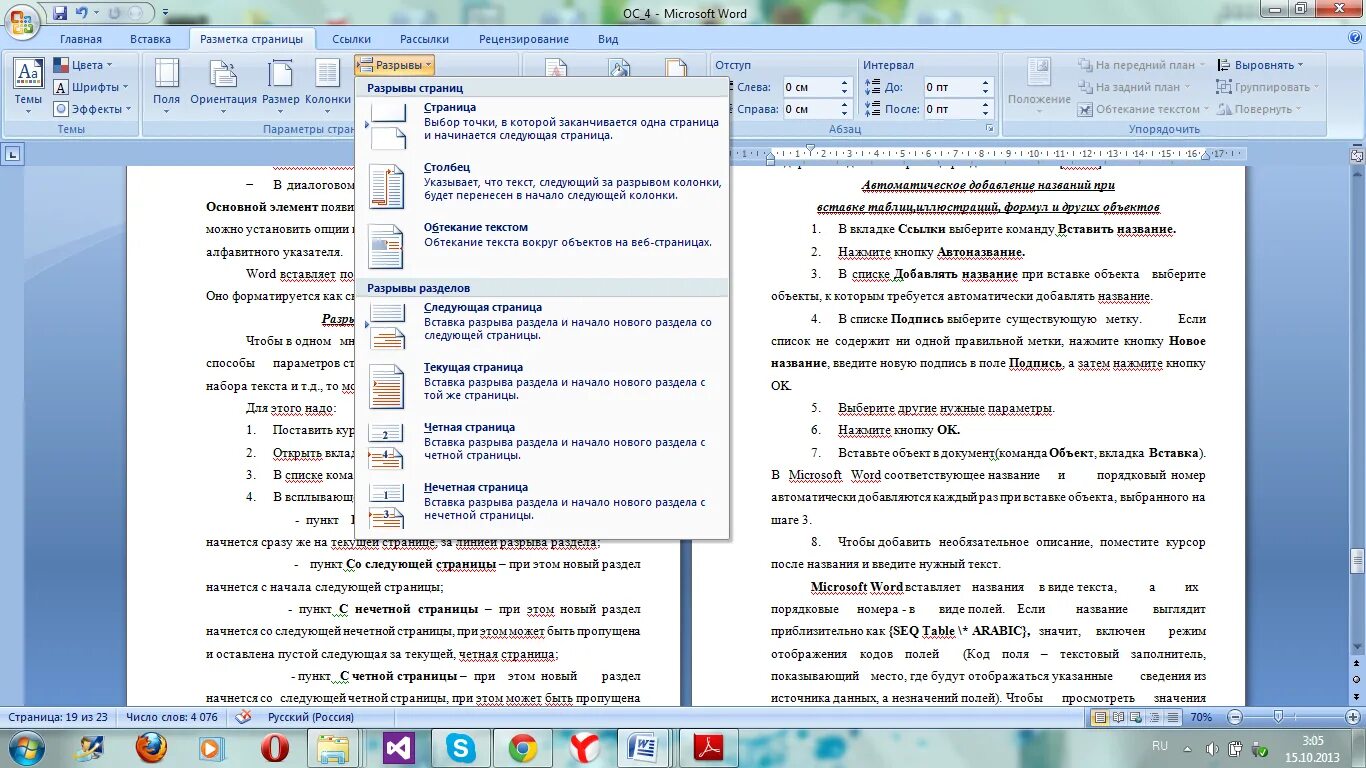The image size is (1366, 768).
Task: Open the Windows Start menu
Action: click(26, 748)
